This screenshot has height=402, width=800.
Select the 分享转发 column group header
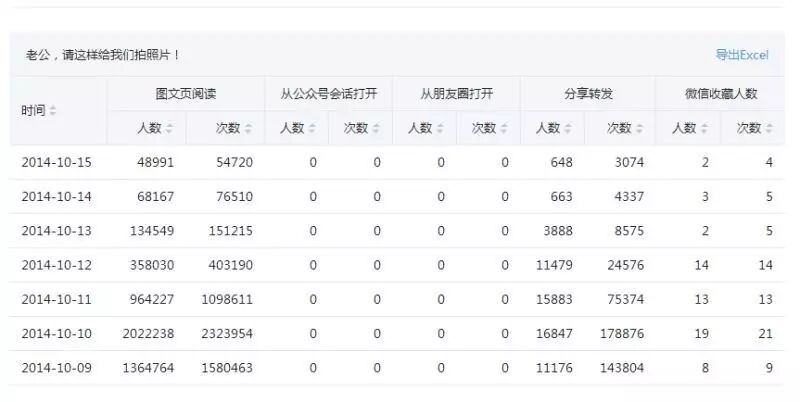588,93
